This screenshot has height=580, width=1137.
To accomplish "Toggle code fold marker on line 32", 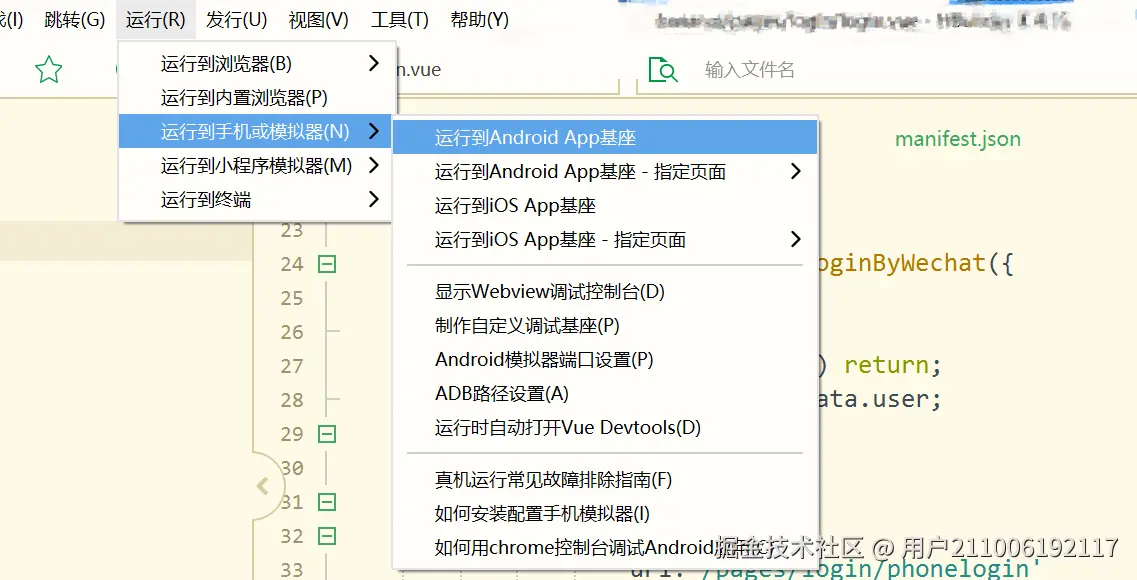I will pos(327,536).
